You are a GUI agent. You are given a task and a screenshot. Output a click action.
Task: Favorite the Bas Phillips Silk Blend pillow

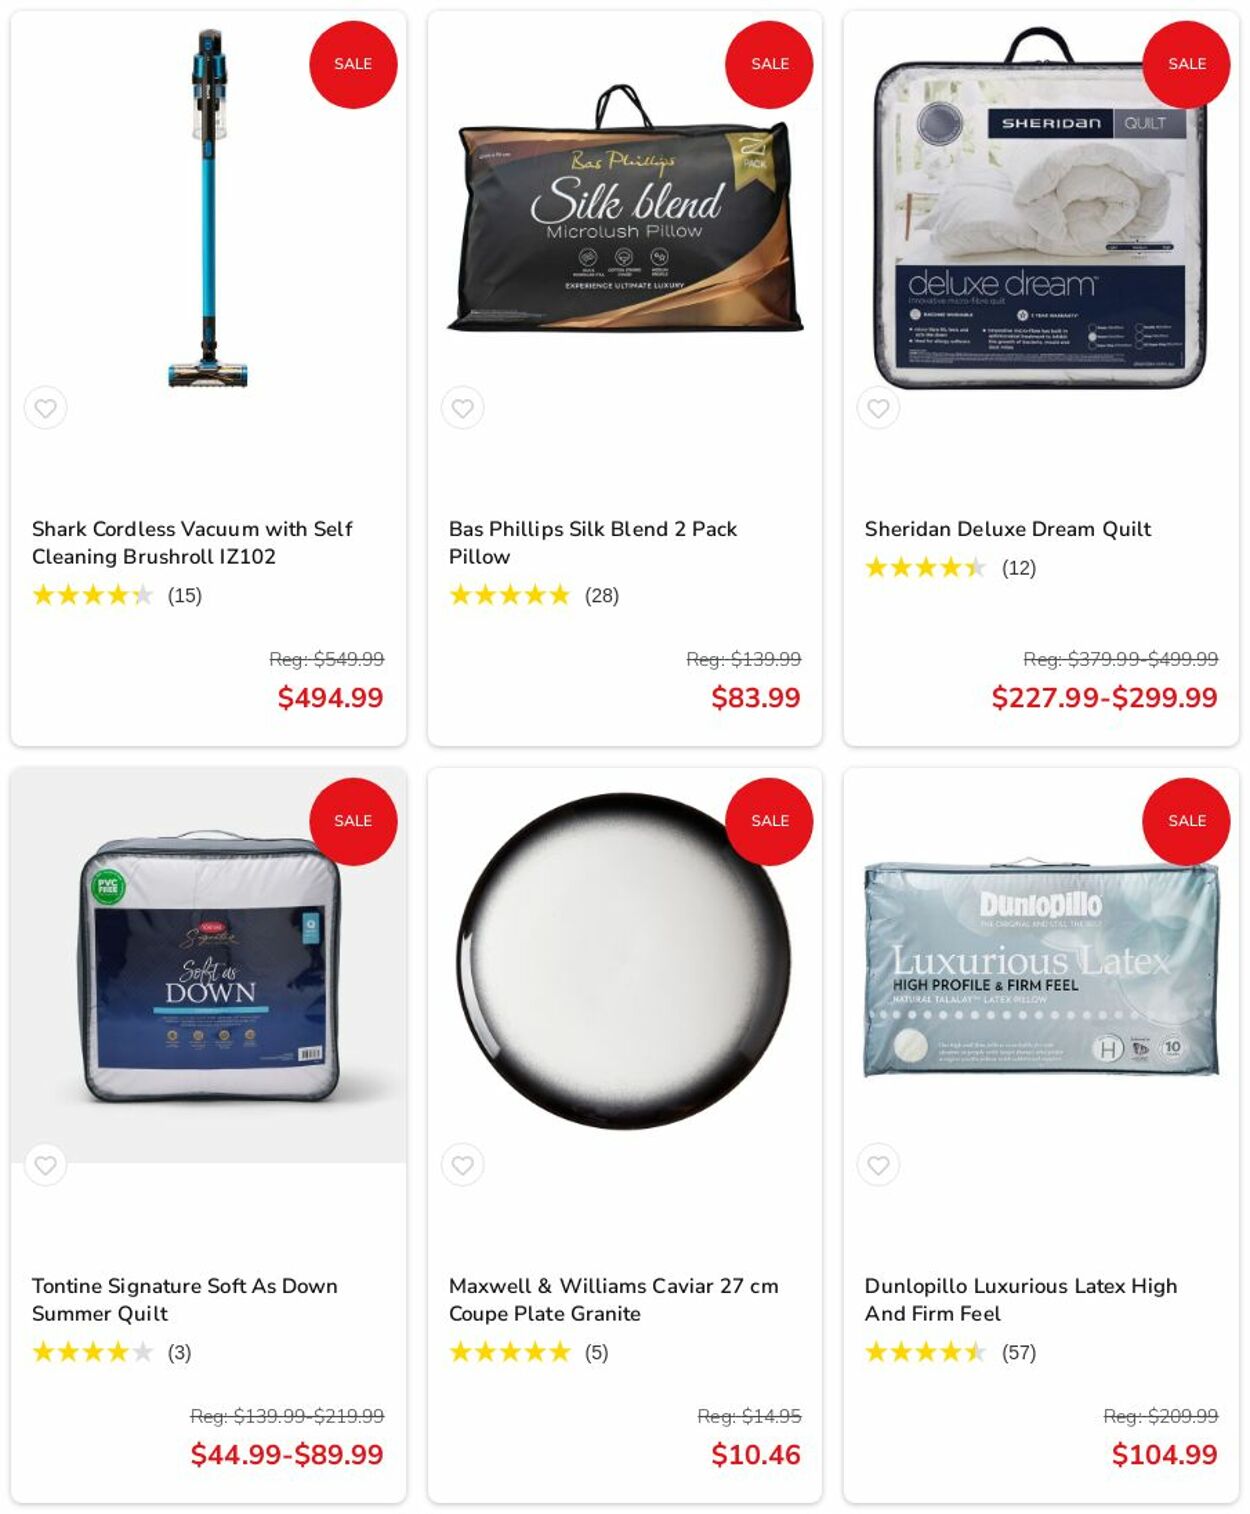462,408
